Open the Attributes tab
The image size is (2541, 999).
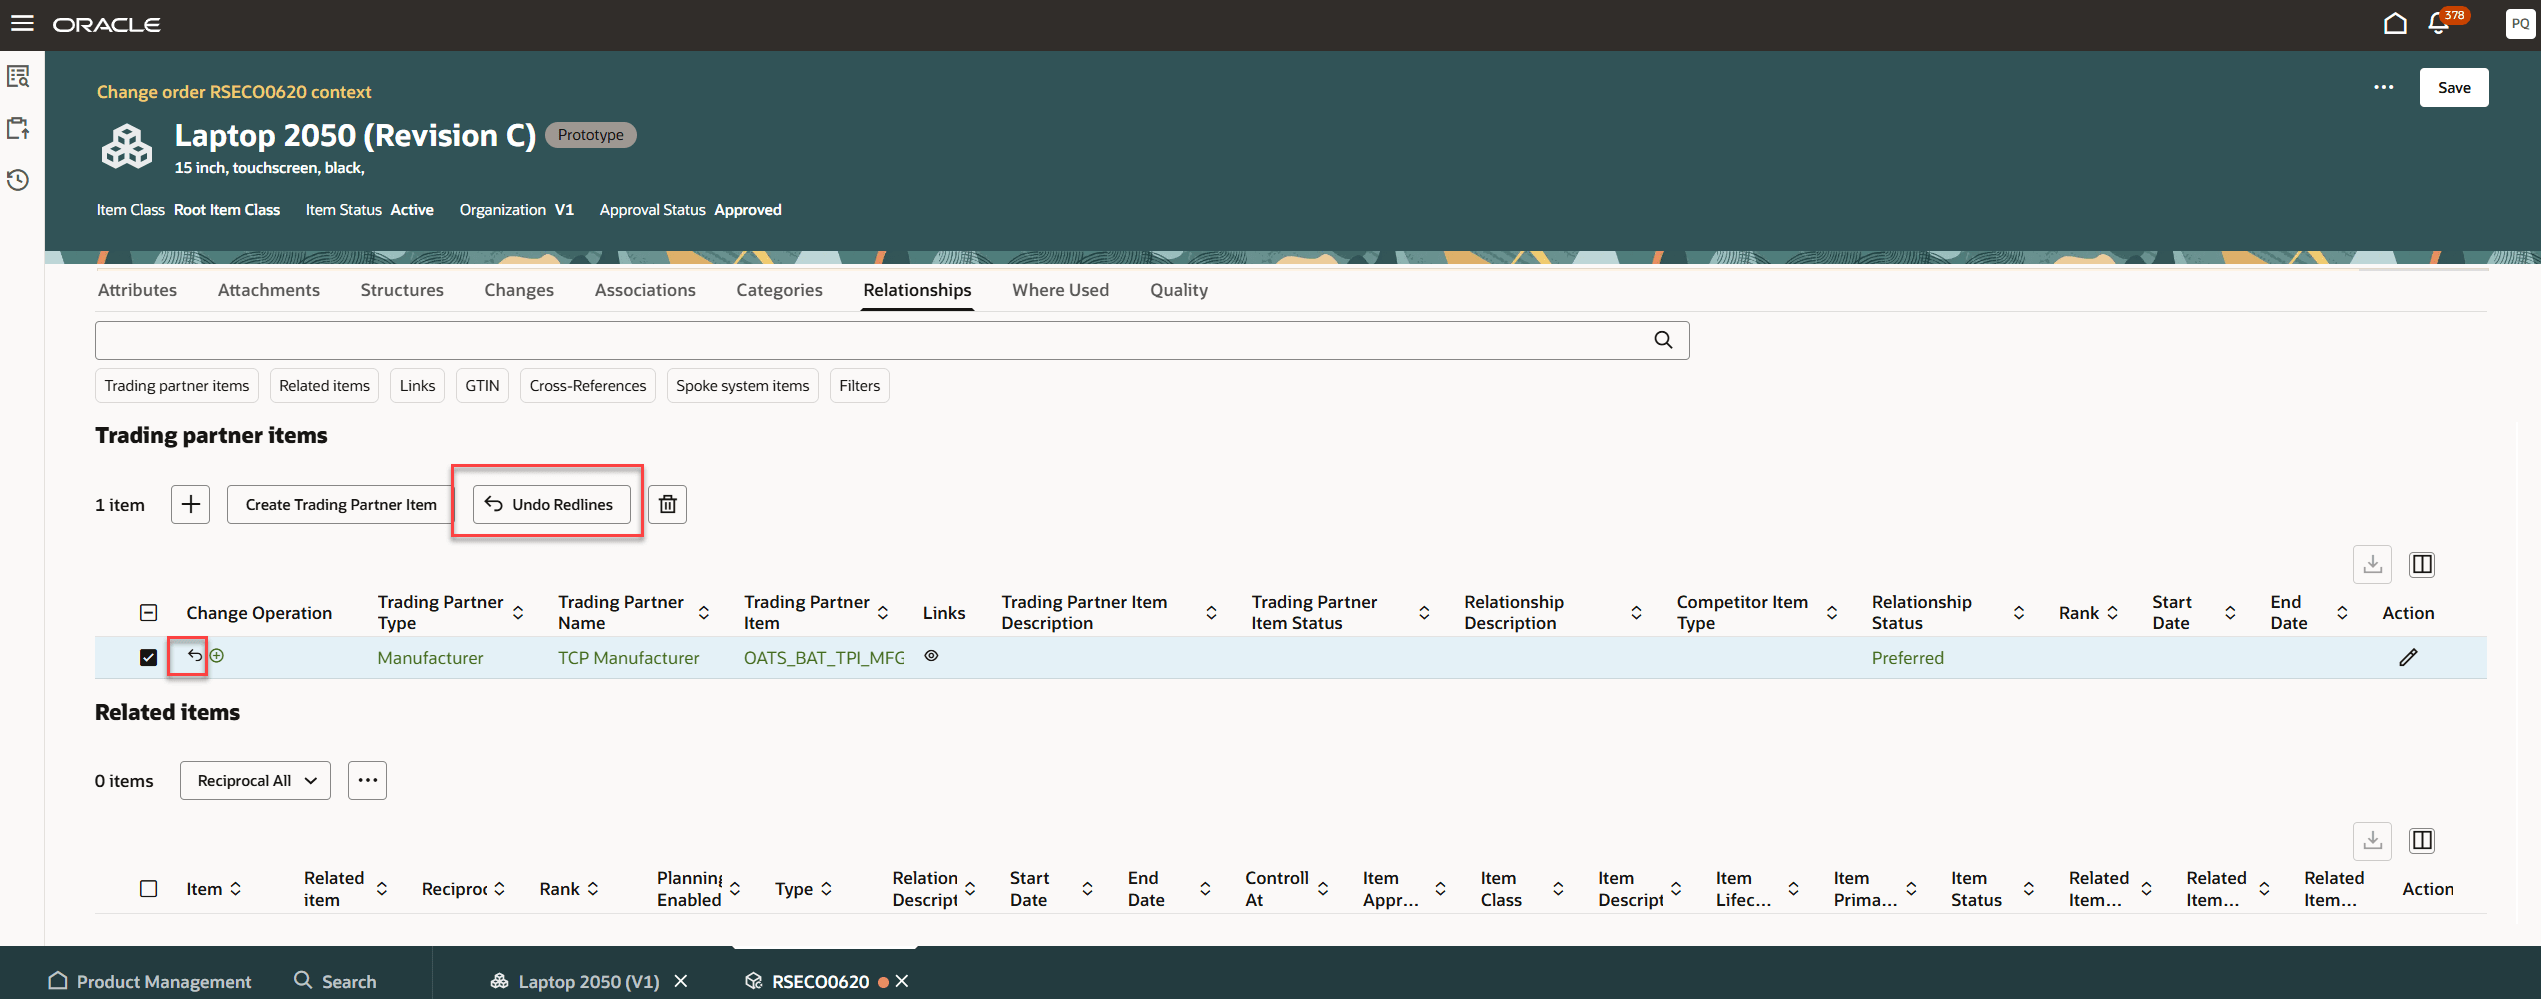[137, 289]
